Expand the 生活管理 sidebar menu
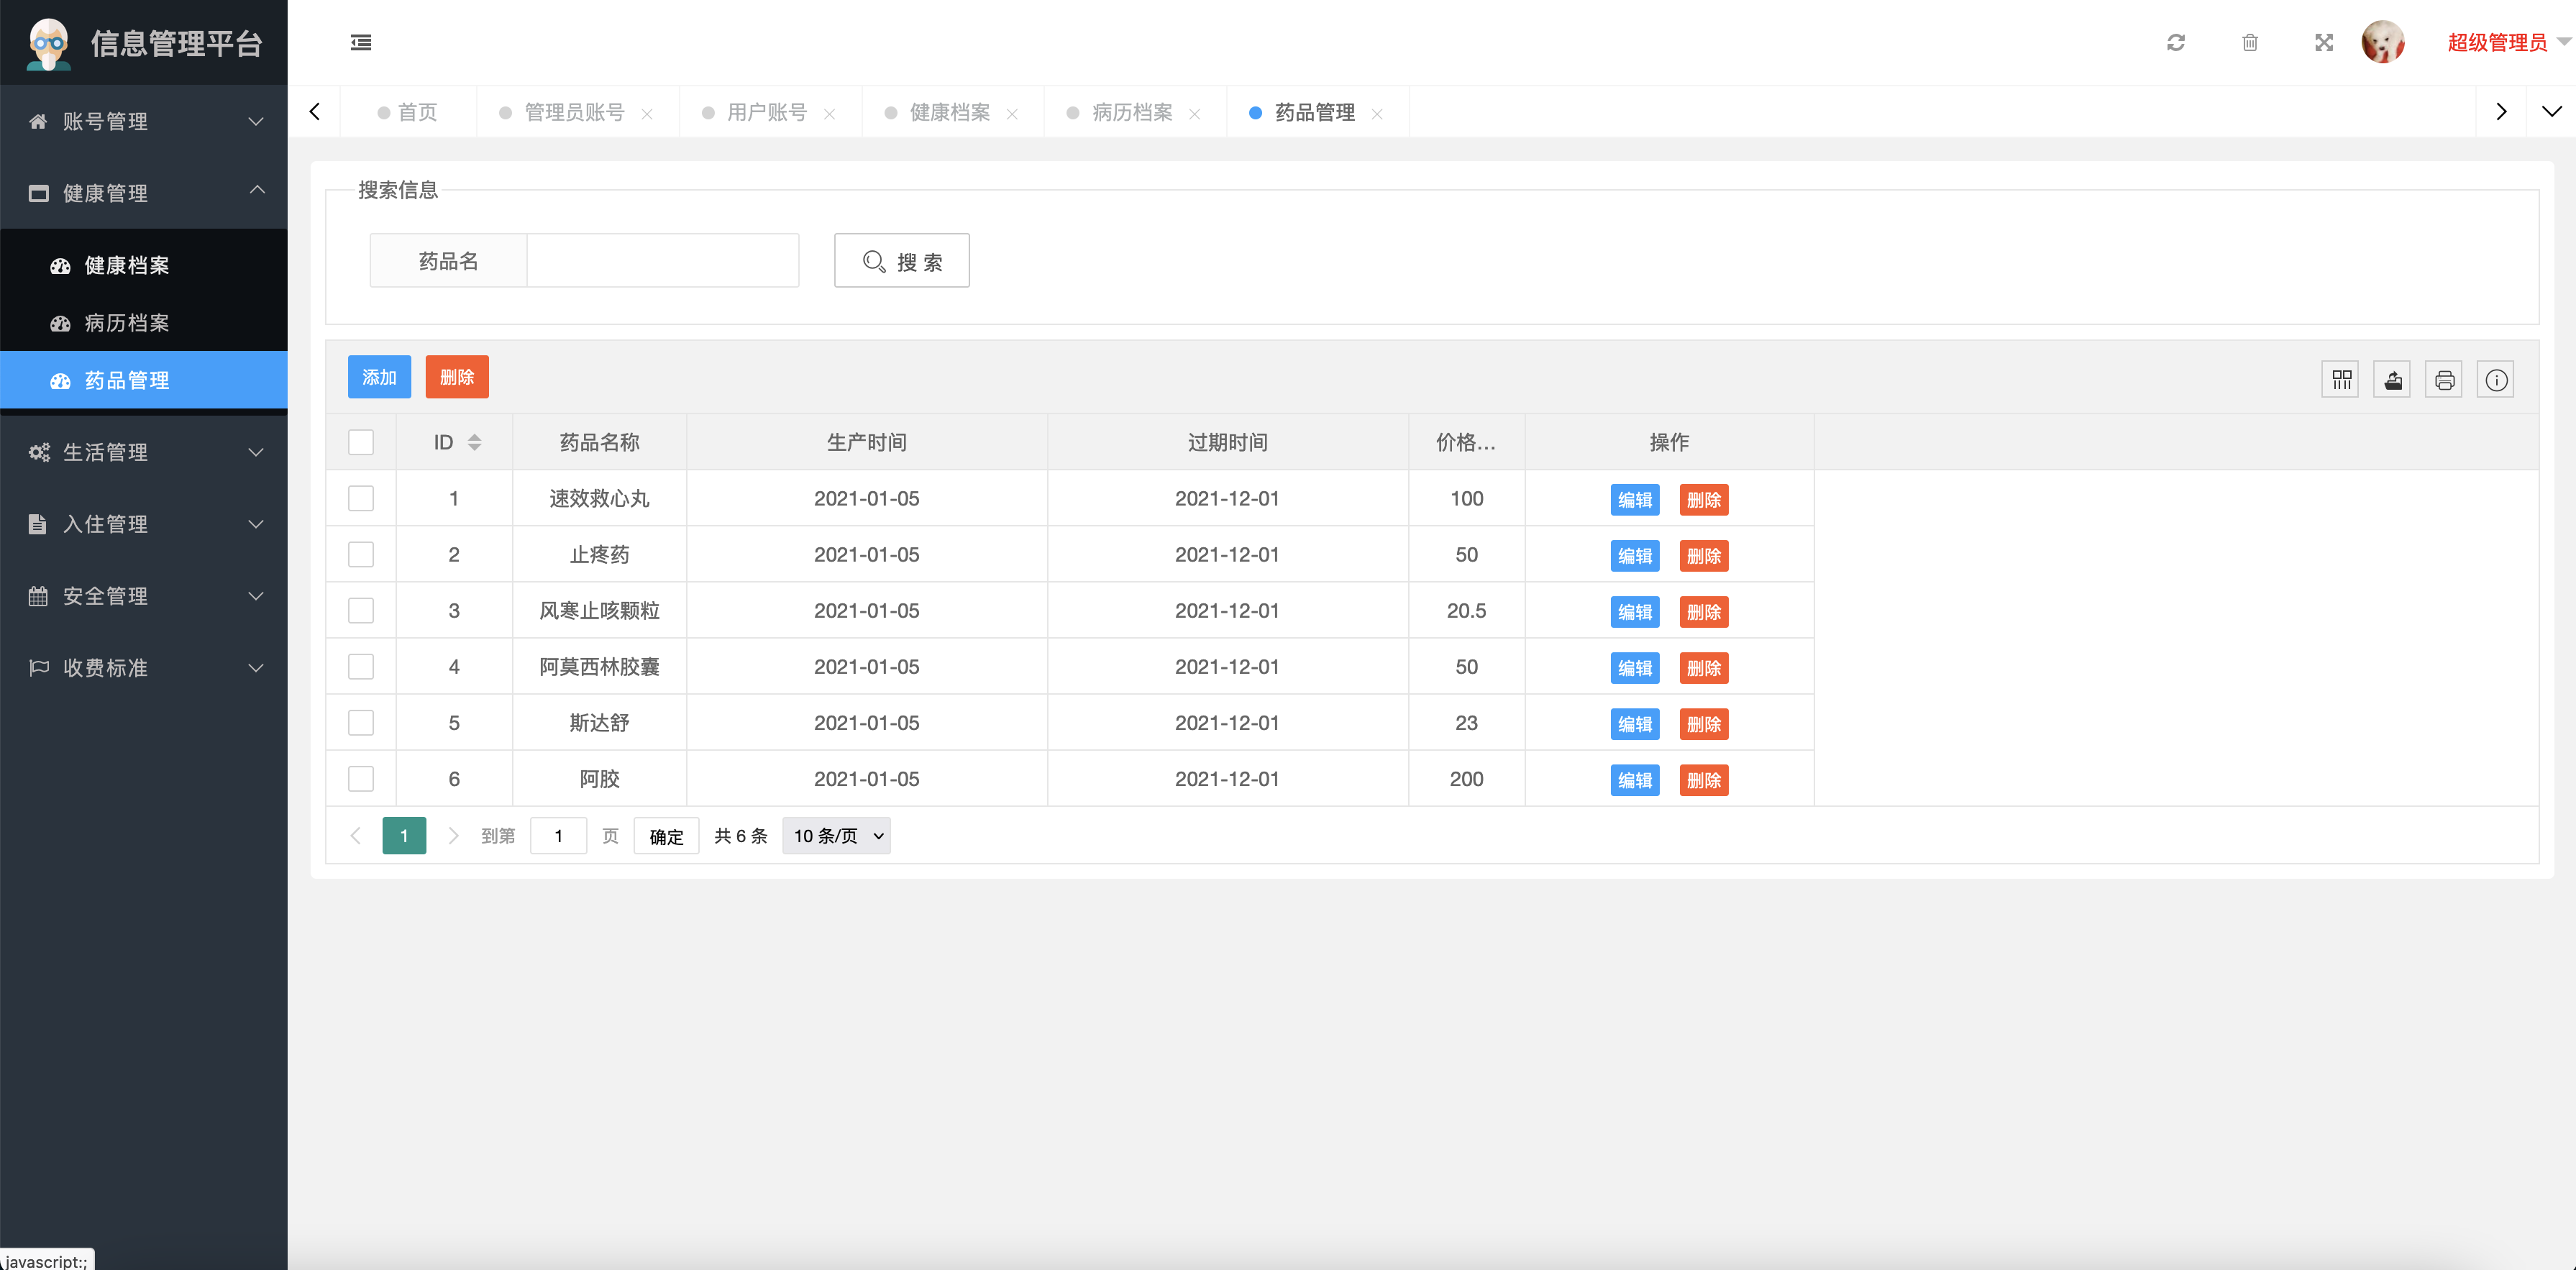The image size is (2576, 1270). 144,452
